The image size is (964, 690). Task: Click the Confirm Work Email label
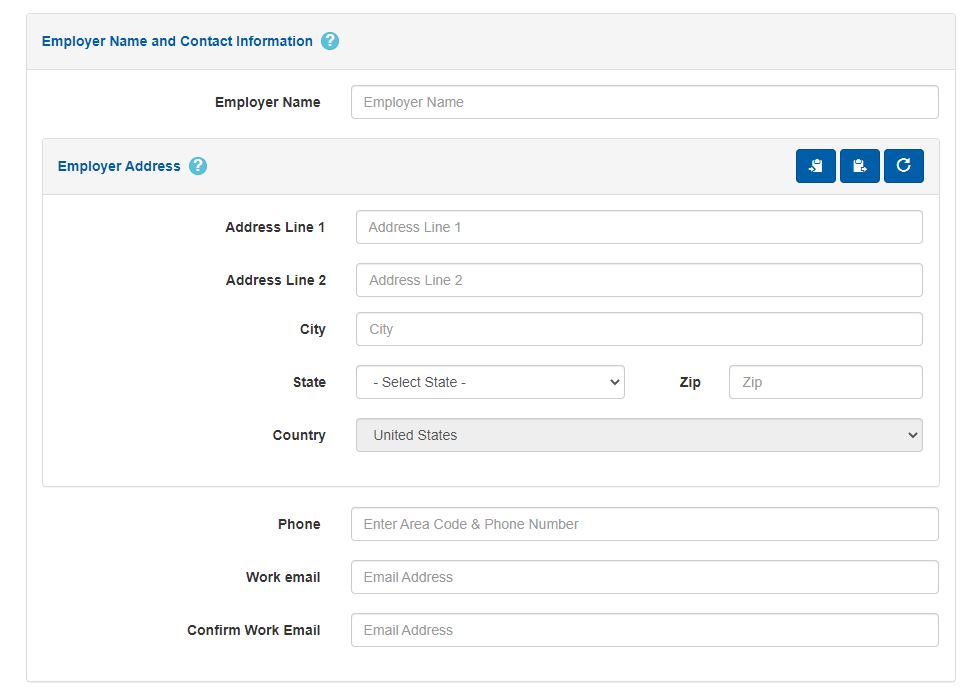[x=253, y=630]
